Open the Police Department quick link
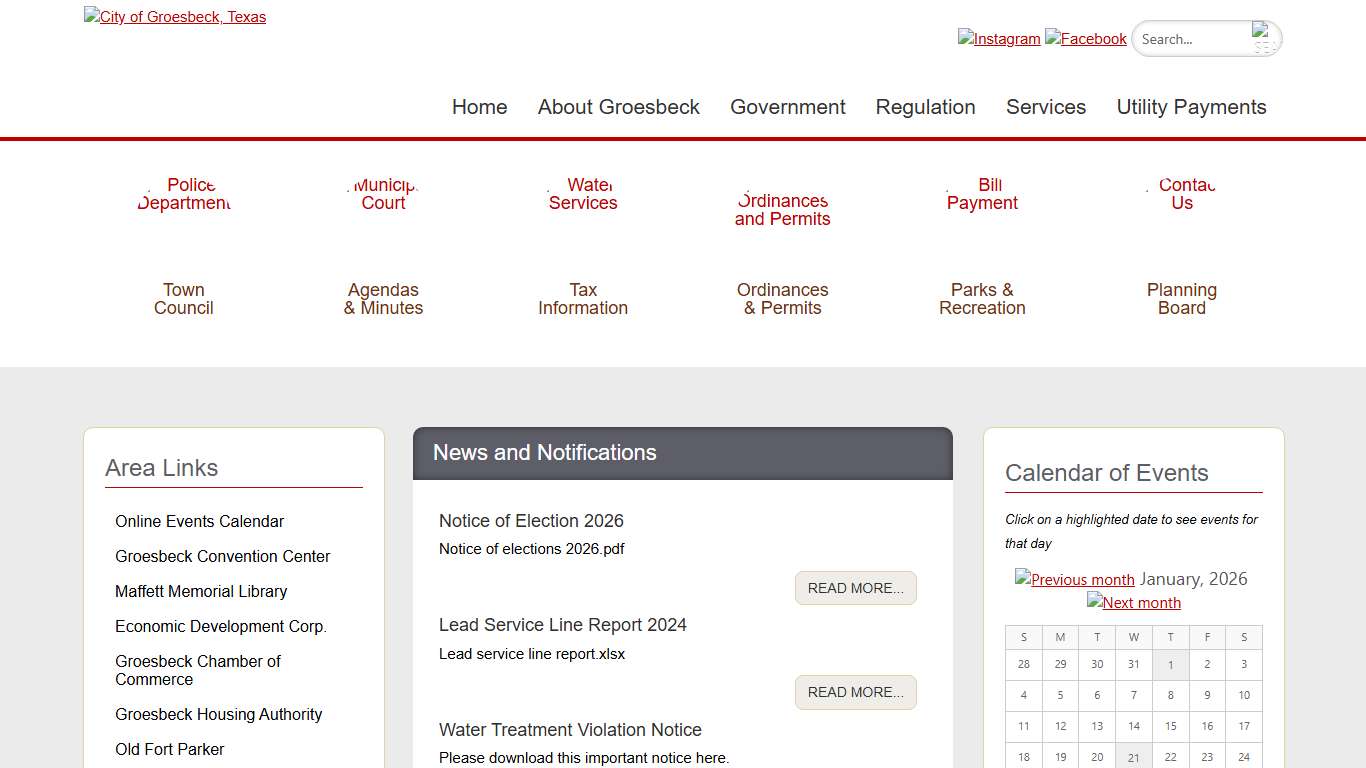The height and width of the screenshot is (768, 1366). 184,194
